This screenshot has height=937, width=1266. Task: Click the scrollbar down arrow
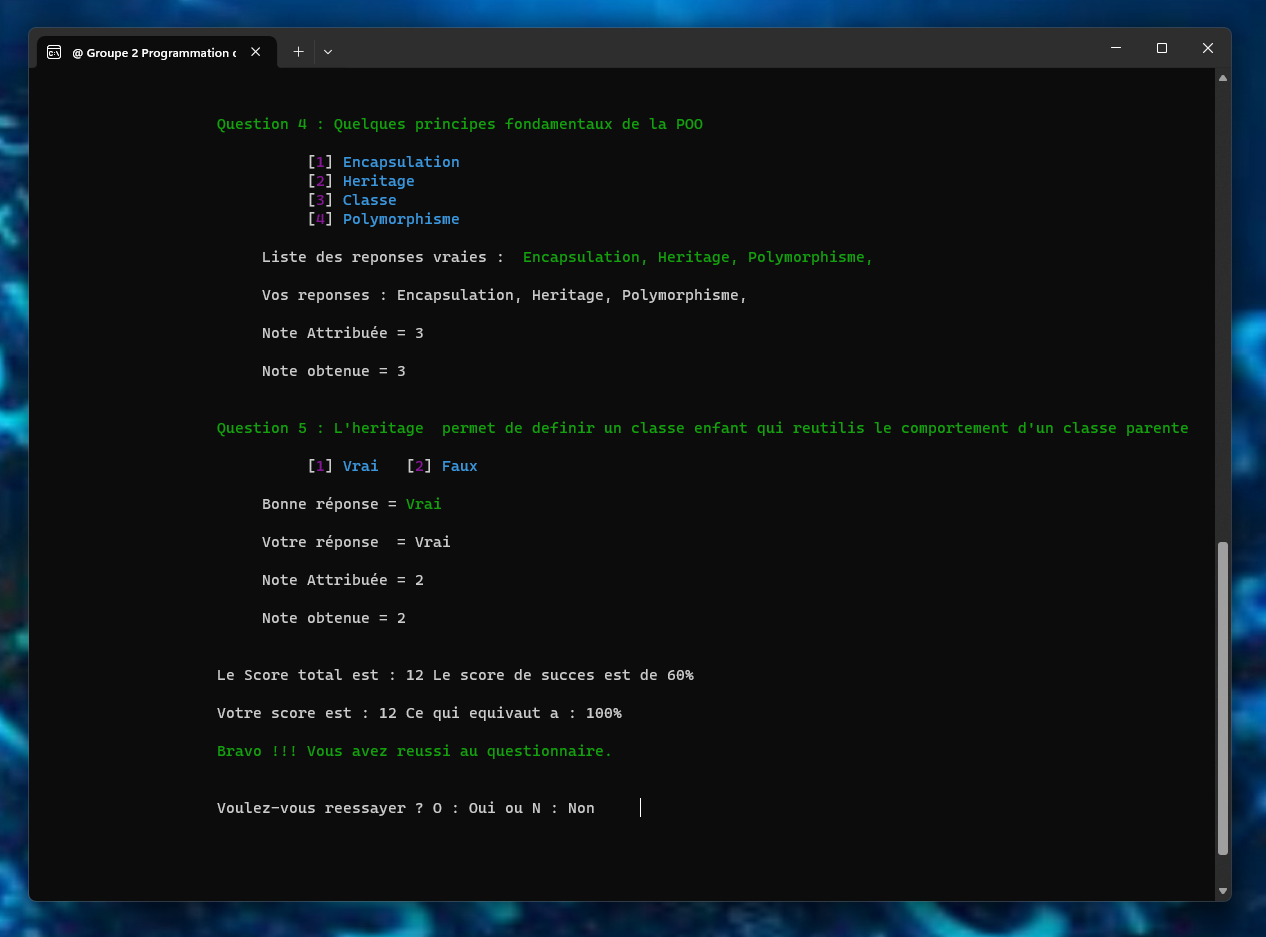click(x=1222, y=891)
